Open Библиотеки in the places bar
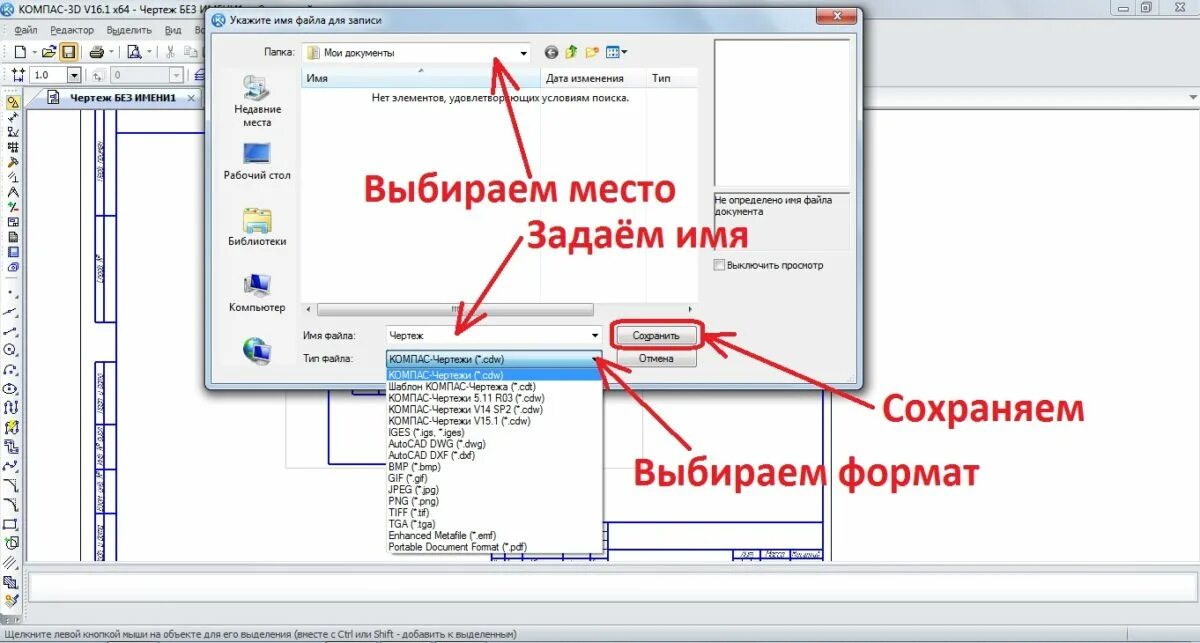 tap(257, 227)
